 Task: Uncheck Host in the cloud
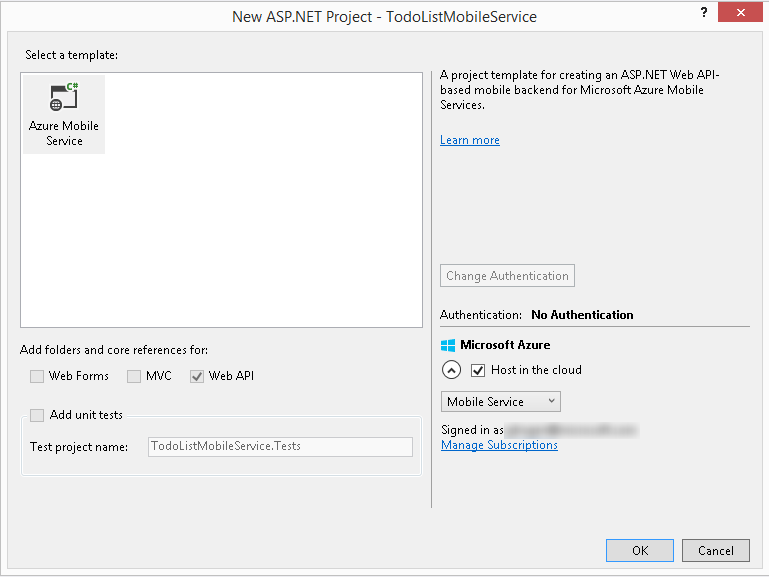[478, 370]
